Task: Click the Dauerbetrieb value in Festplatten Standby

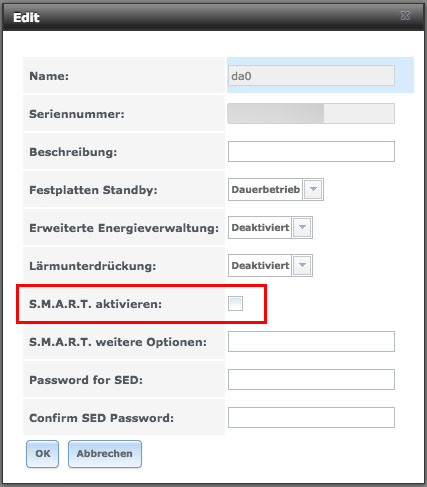Action: tap(265, 189)
